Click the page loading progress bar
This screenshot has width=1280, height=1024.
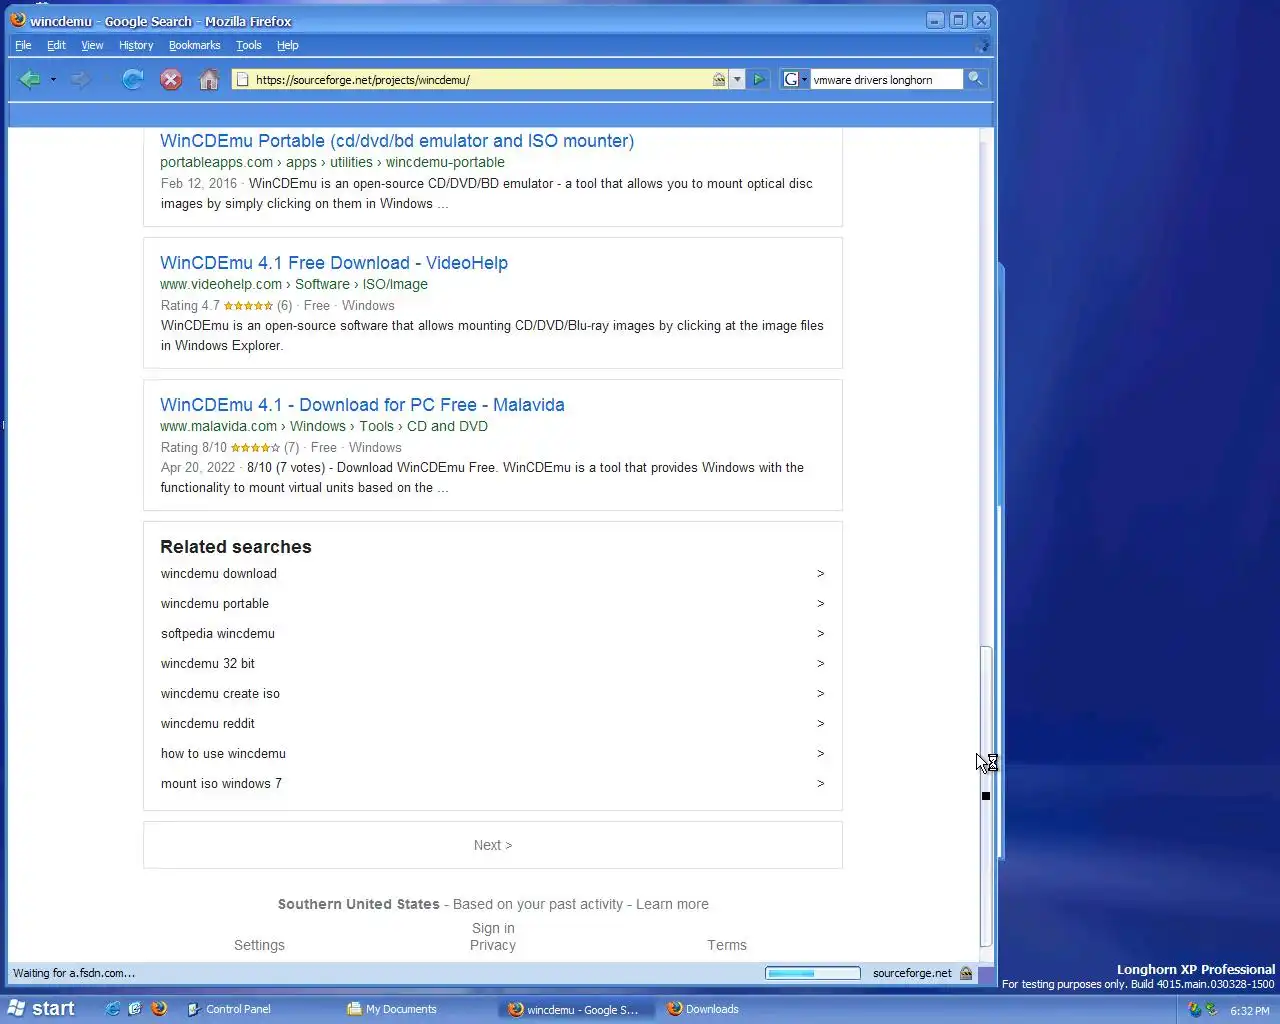coord(812,973)
